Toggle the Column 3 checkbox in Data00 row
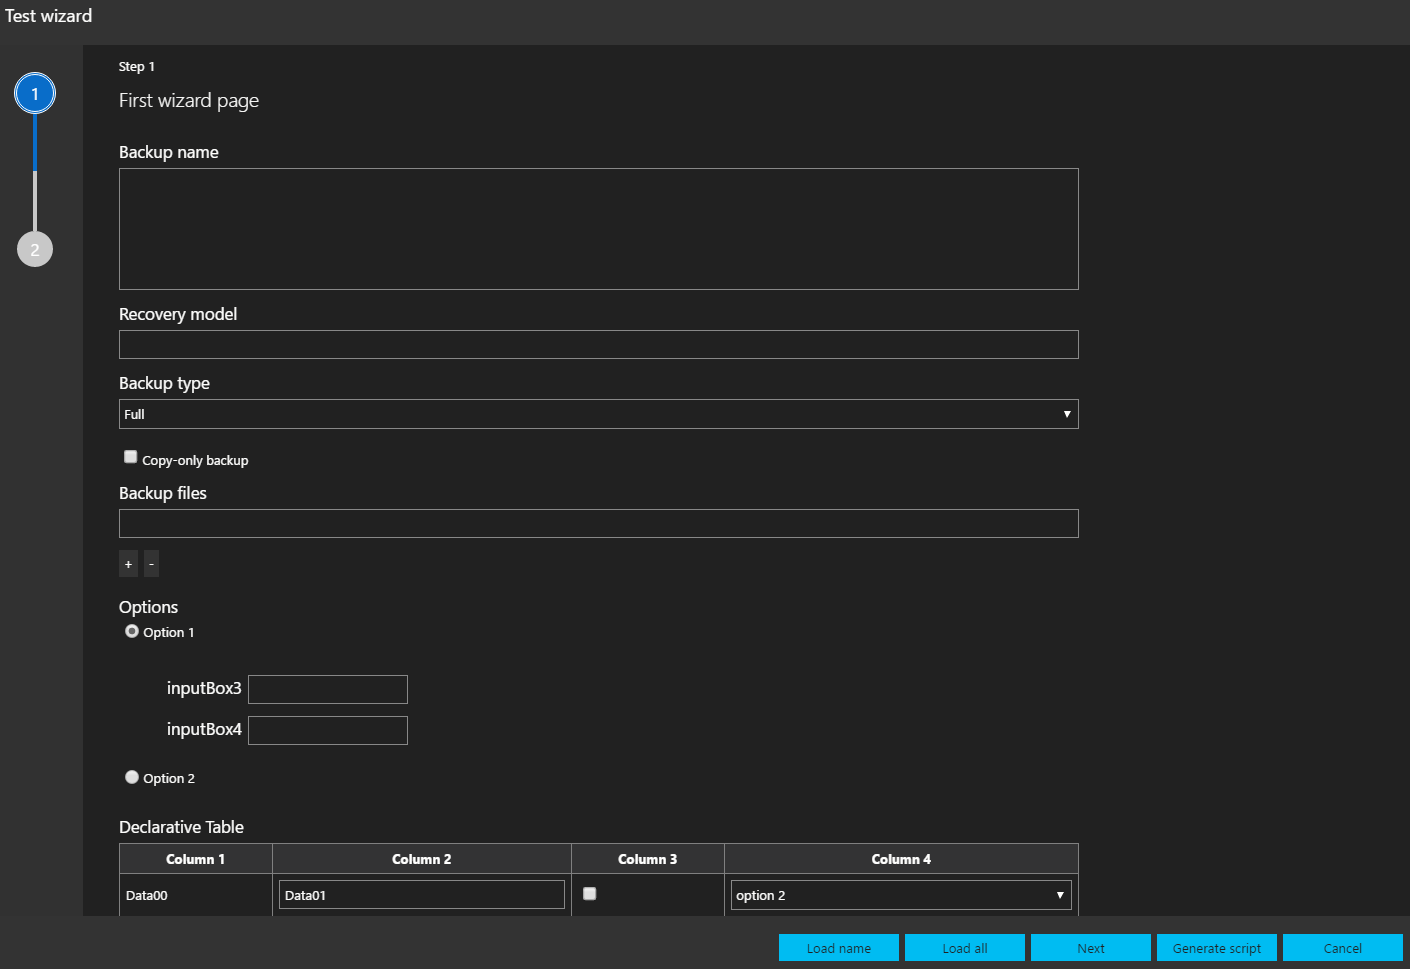The height and width of the screenshot is (969, 1410). coord(590,894)
